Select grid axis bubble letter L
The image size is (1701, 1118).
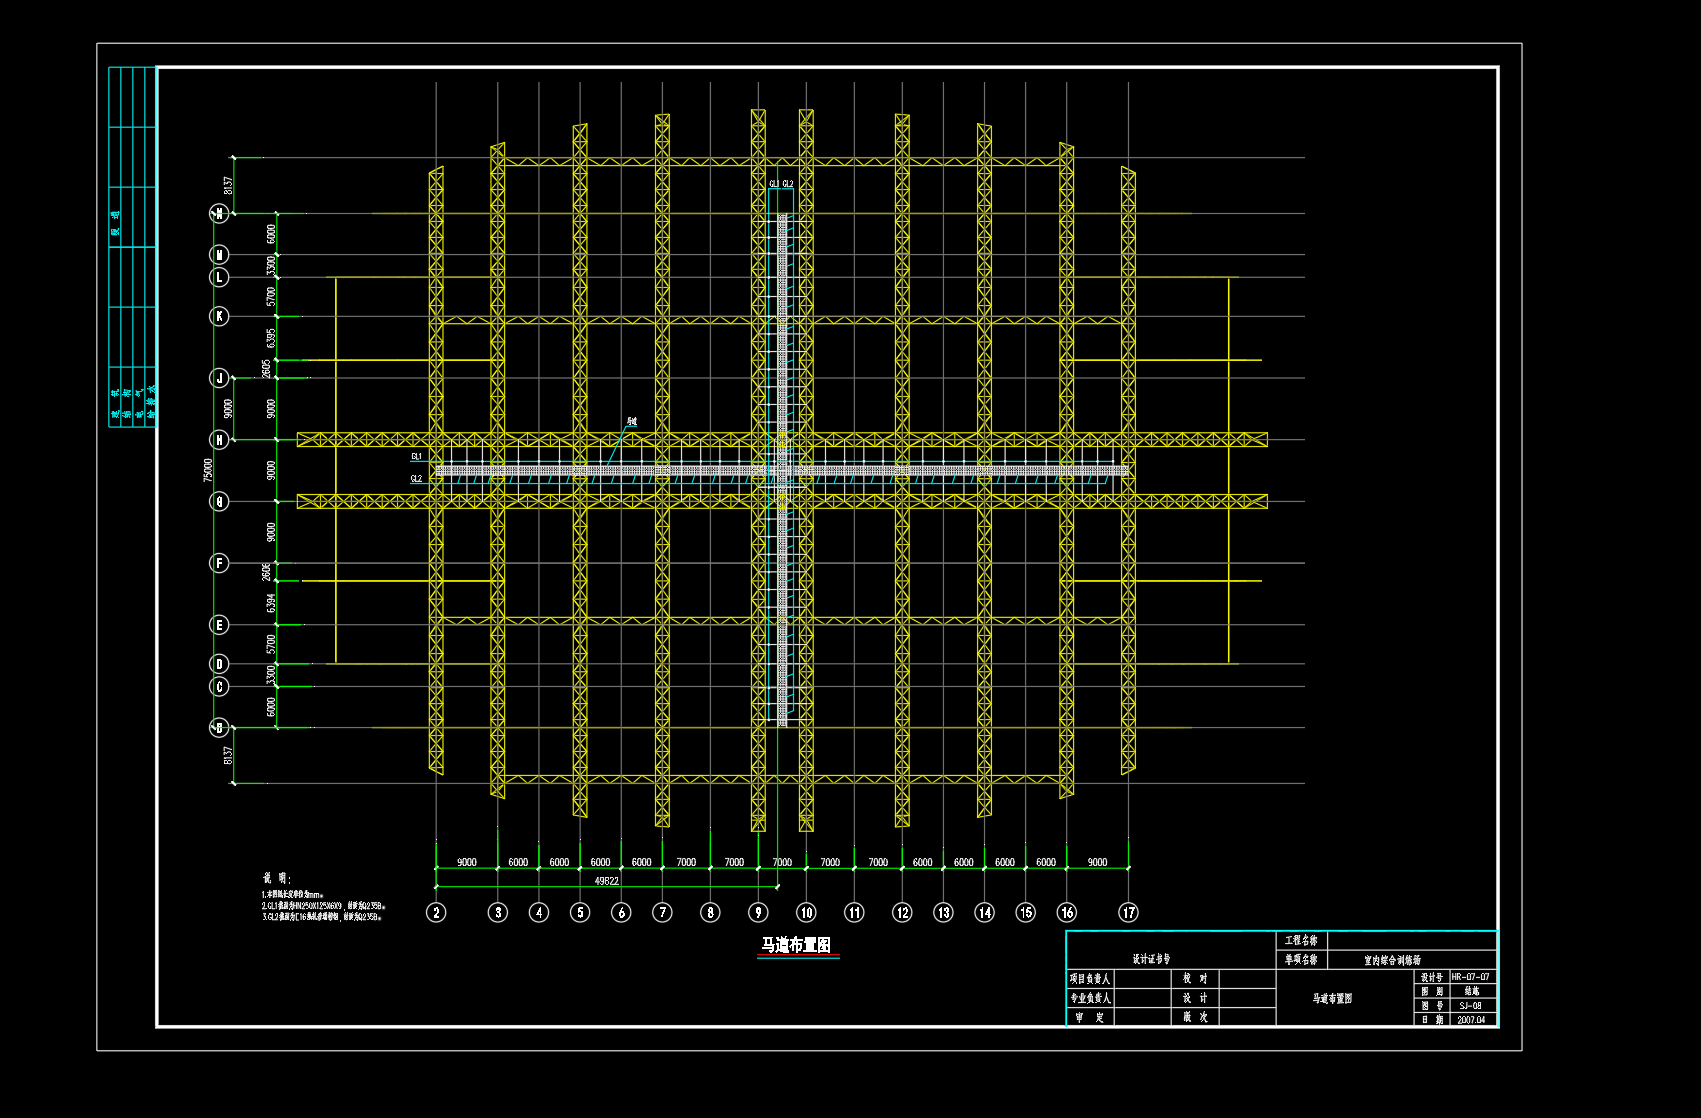coord(220,277)
